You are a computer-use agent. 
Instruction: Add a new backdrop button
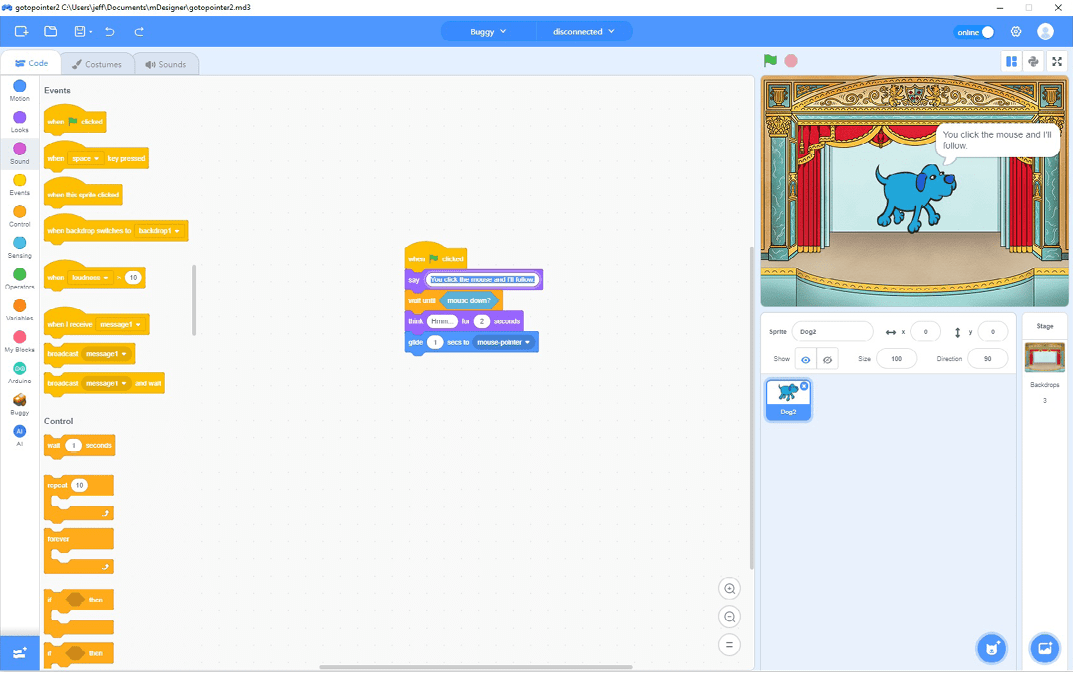[x=1045, y=648]
